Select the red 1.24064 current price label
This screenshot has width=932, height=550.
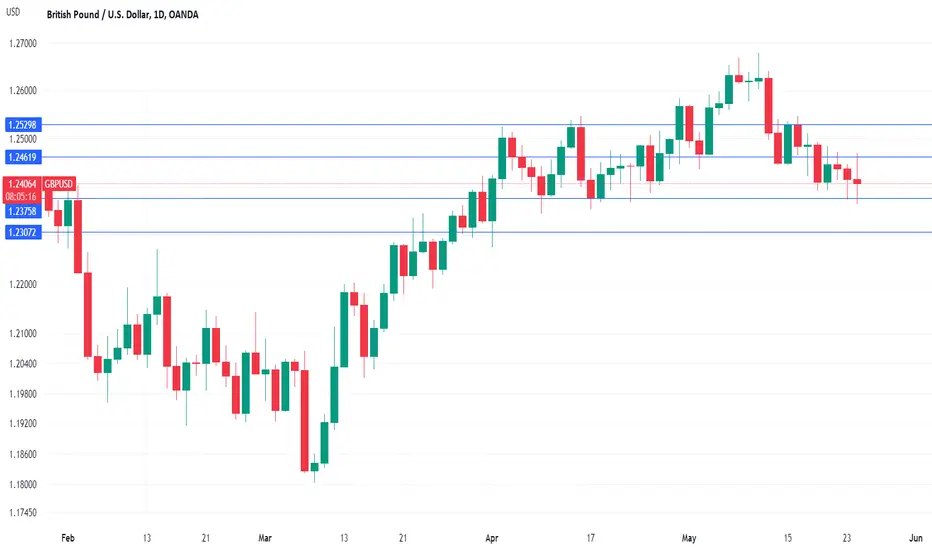(23, 184)
